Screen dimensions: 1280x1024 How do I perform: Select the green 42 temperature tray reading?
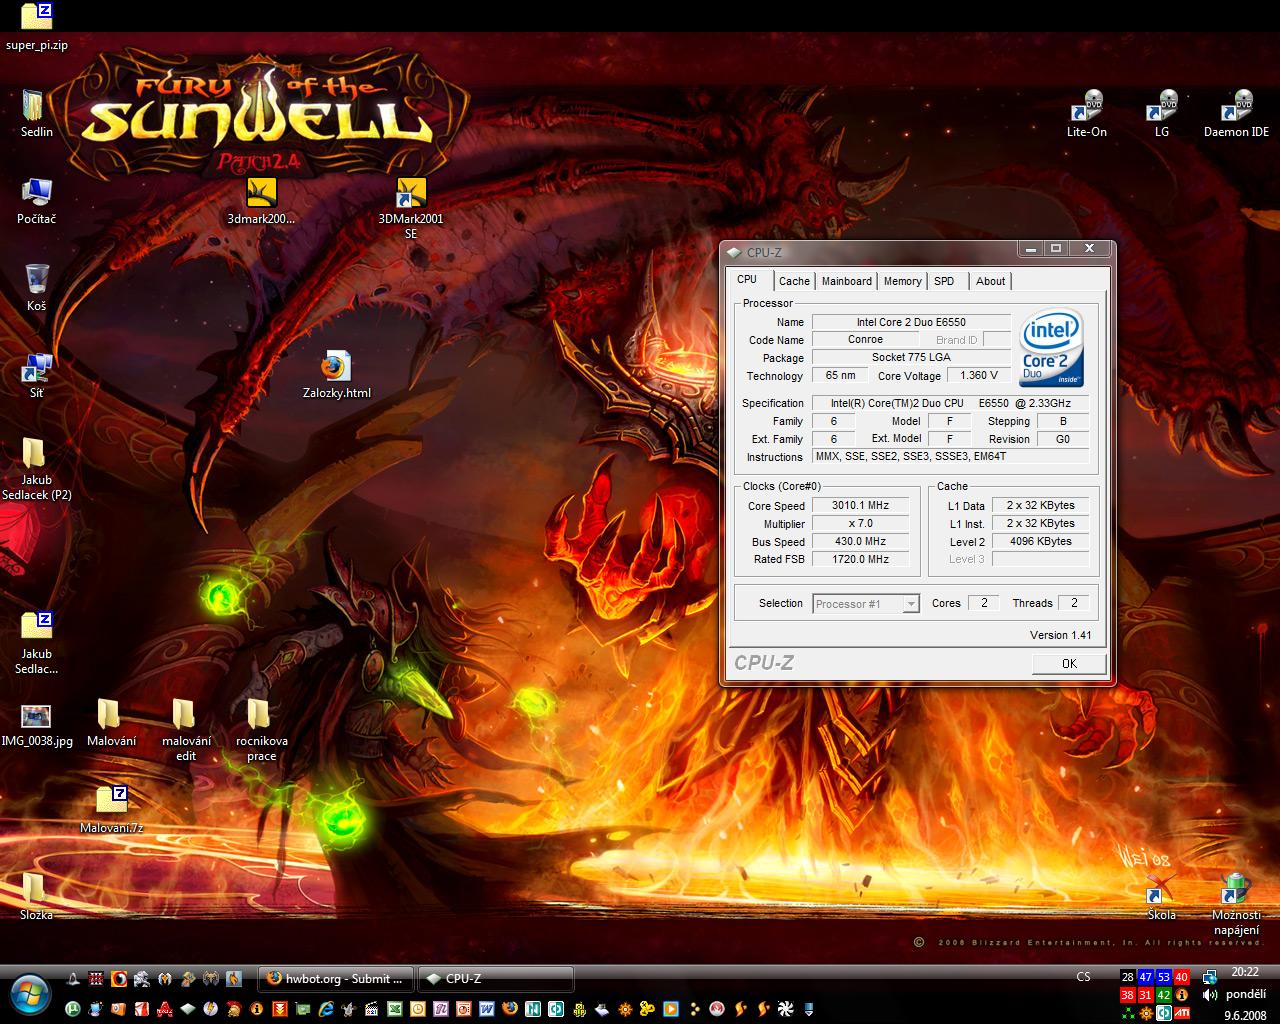point(1164,995)
